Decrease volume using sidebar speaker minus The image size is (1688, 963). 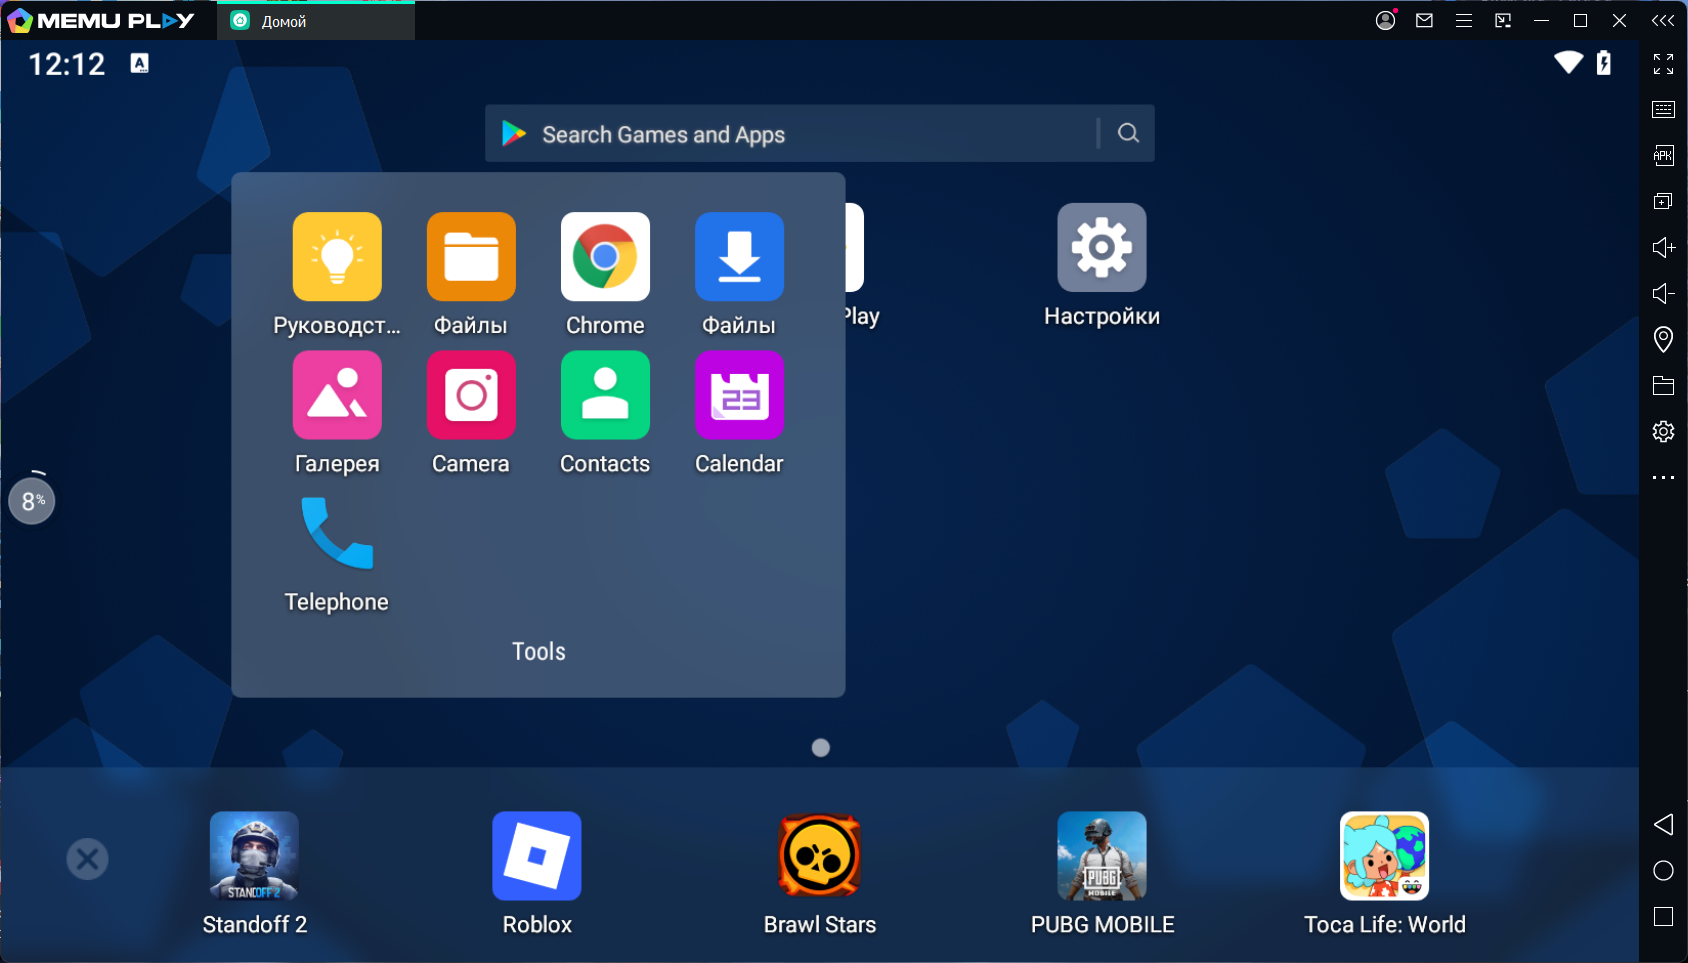click(1663, 294)
